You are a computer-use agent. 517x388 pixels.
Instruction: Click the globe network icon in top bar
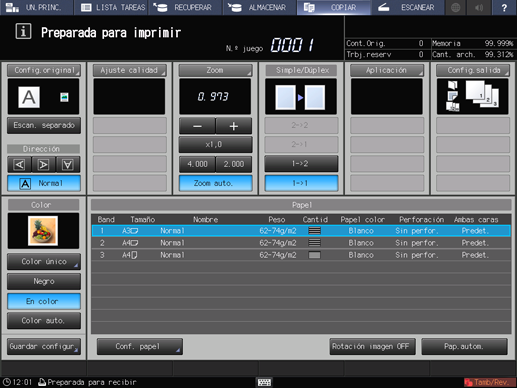(456, 7)
